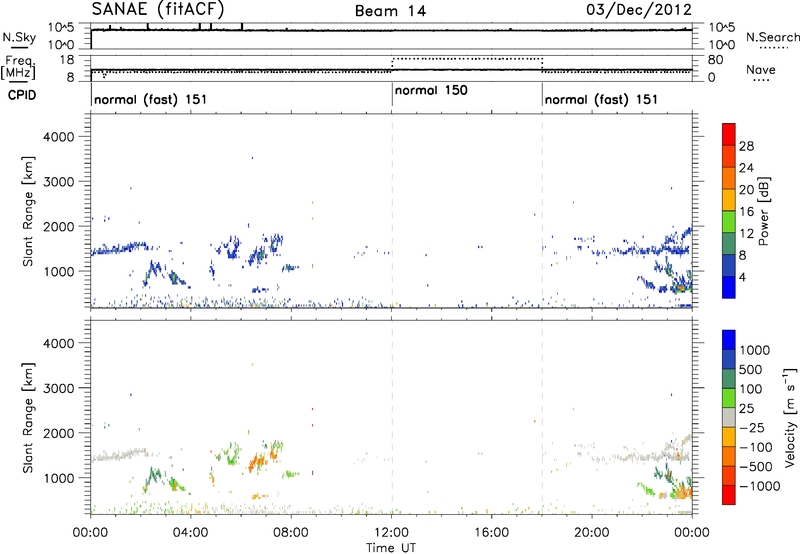
Task: Pick the bright blue bottom Power colorbar segment
Action: (729, 287)
